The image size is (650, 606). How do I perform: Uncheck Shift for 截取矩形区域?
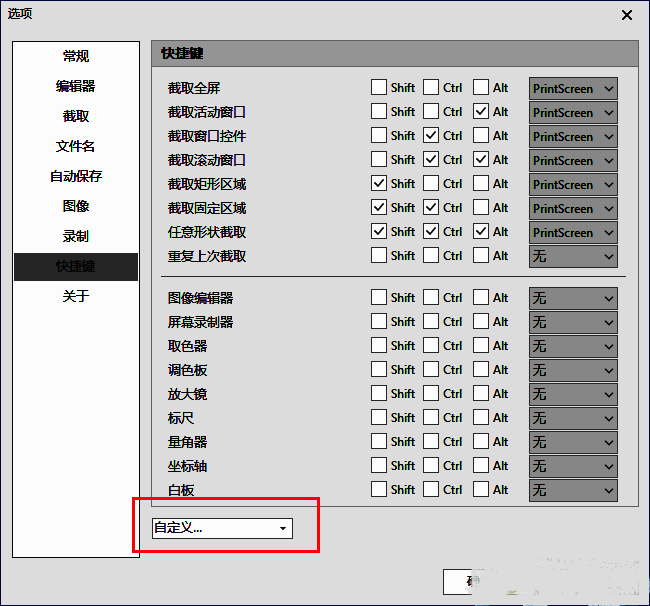(379, 184)
